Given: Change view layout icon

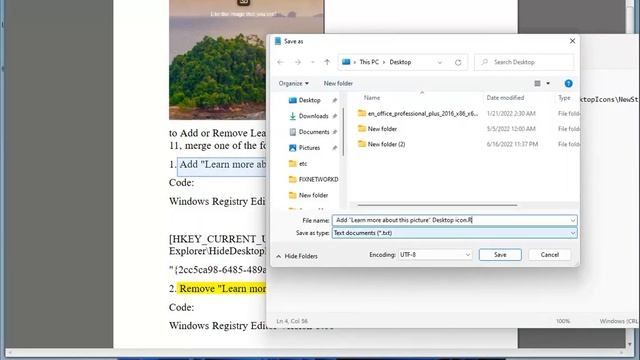Looking at the screenshot, I should point(538,83).
